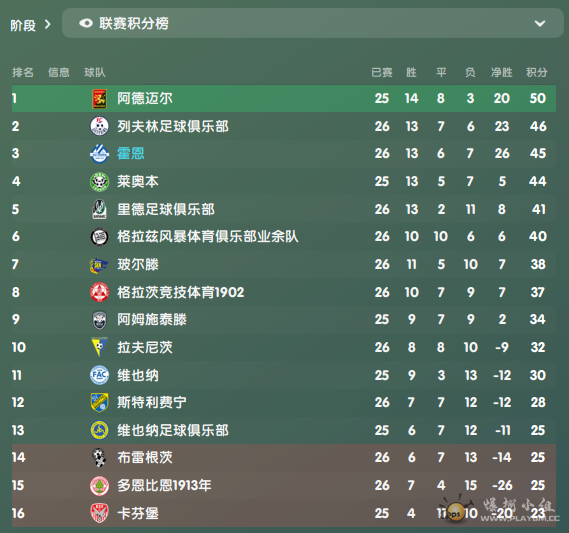Select the 维也纳 FAC logo icon
This screenshot has height=533, width=569.
99,375
